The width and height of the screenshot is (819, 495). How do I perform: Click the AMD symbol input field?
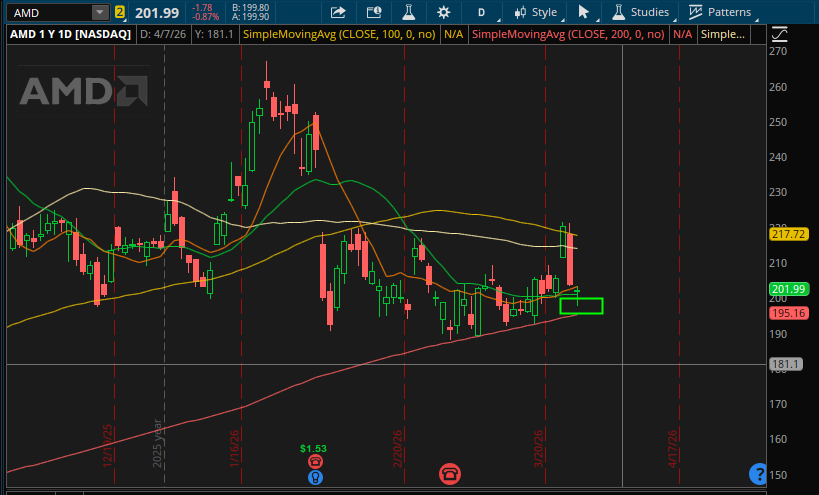pos(50,13)
